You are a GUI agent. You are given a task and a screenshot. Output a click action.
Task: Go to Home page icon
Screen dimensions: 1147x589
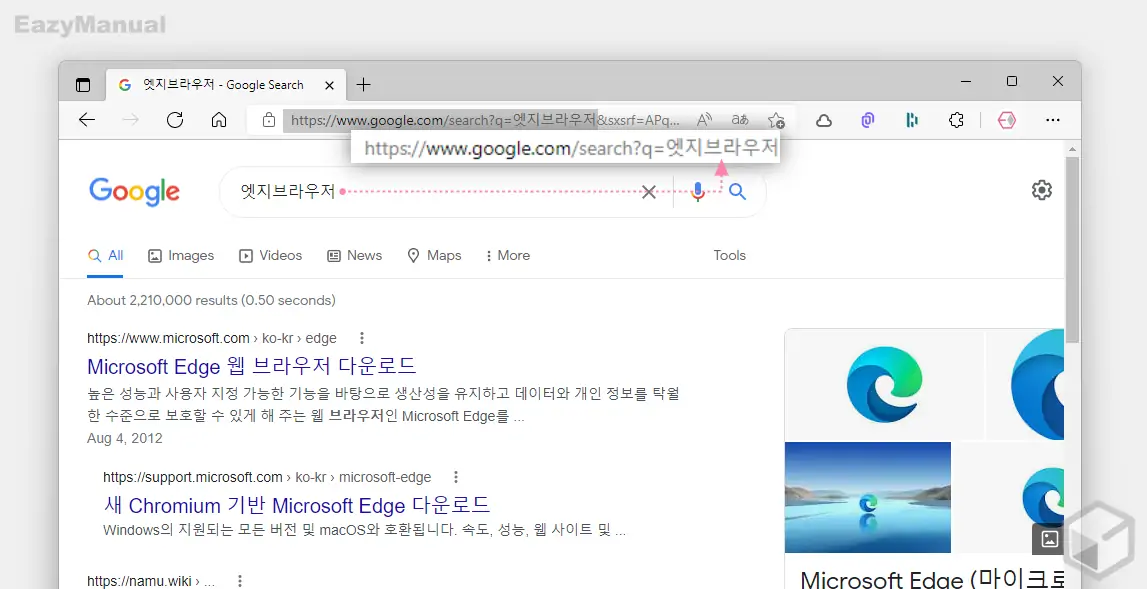point(219,120)
